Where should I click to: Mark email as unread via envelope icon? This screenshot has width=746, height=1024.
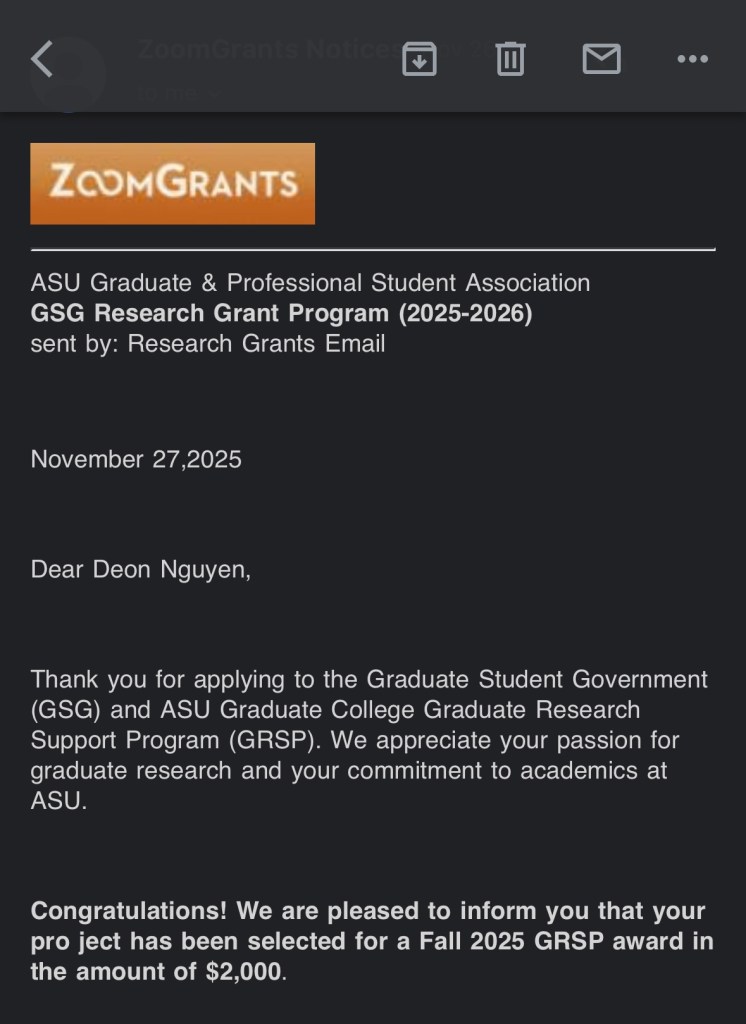click(601, 60)
